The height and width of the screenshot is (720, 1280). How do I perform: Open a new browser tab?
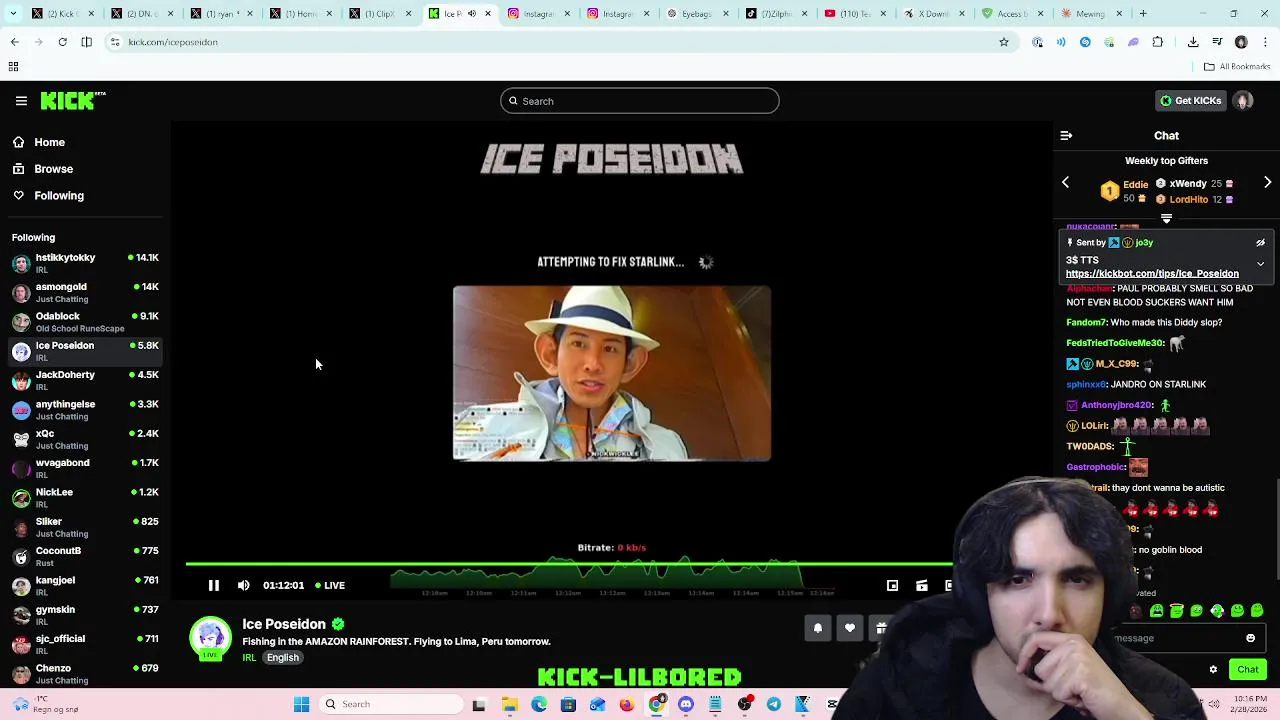1143,14
